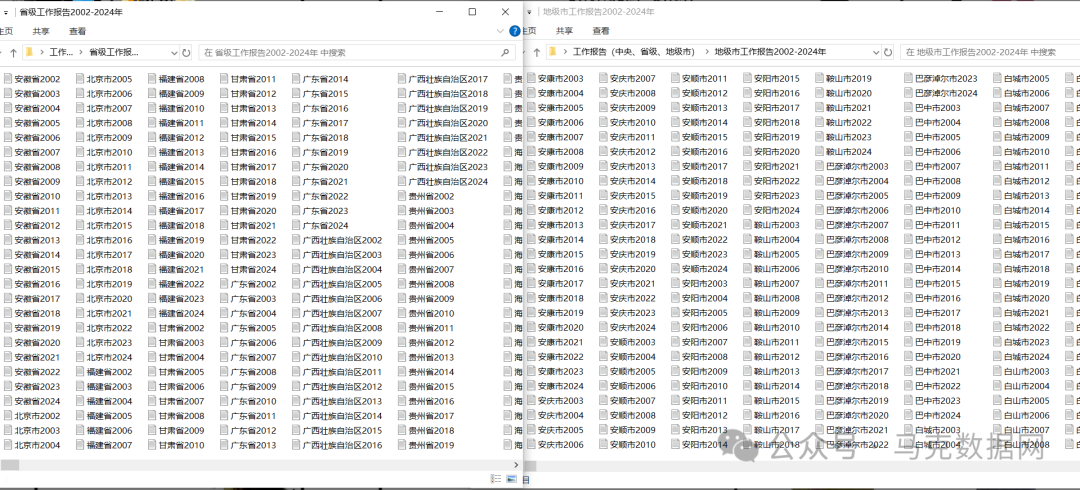Click the 省级工作报... breadcrumb

coord(114,52)
